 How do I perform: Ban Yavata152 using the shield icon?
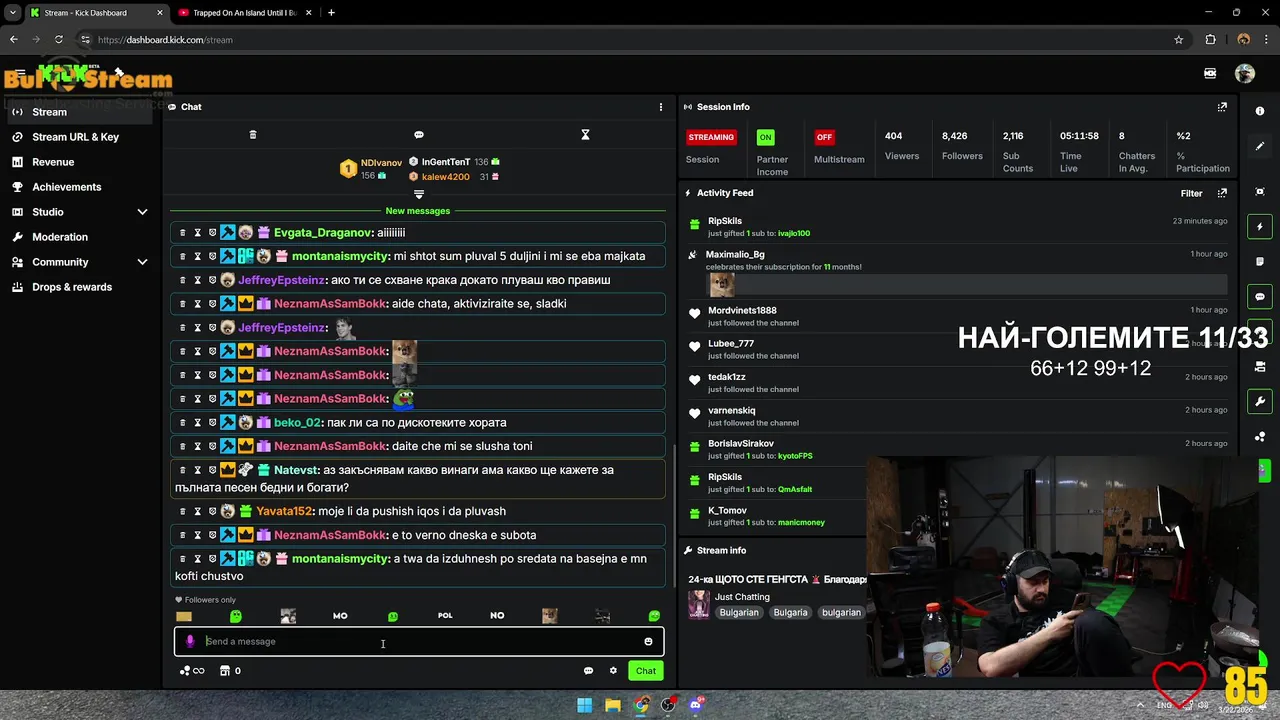212,511
